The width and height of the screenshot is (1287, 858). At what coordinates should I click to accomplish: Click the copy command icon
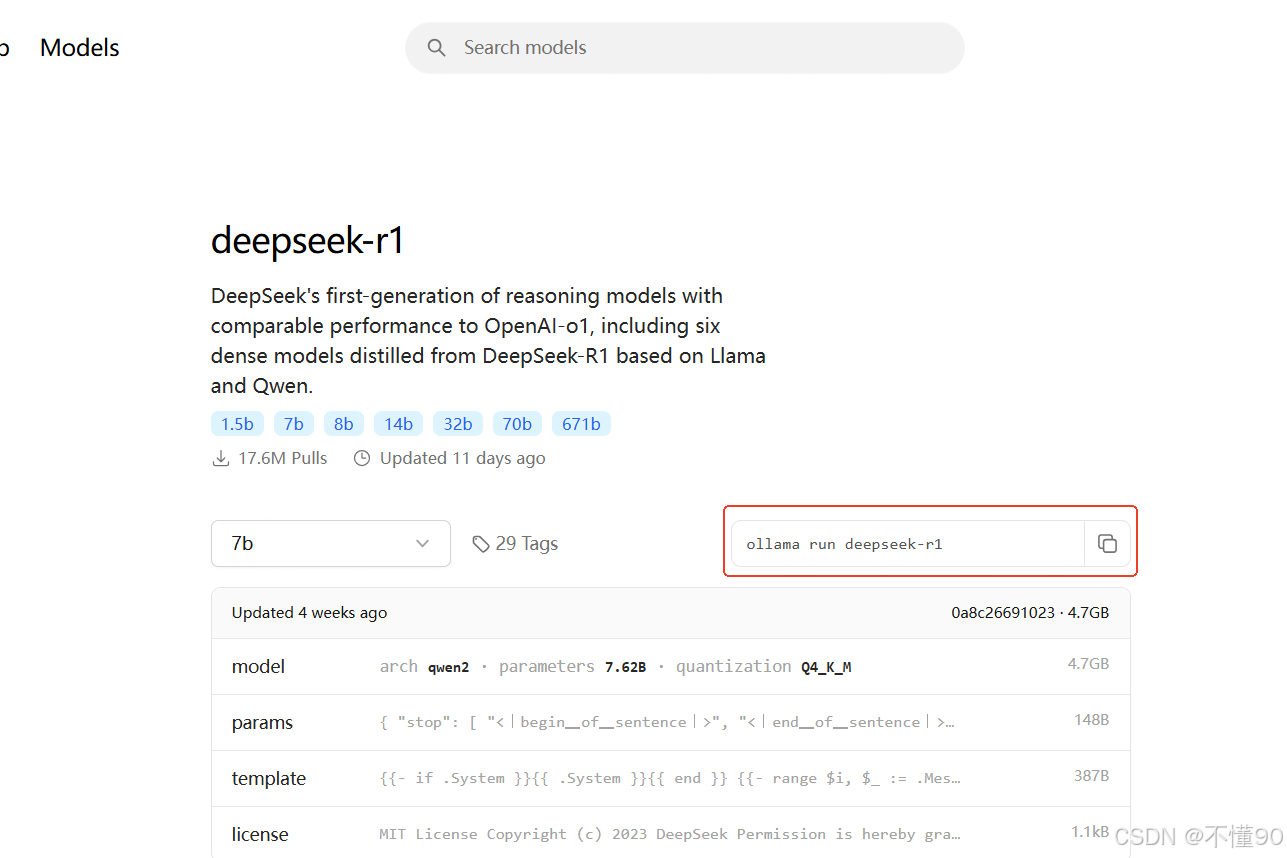tap(1107, 543)
